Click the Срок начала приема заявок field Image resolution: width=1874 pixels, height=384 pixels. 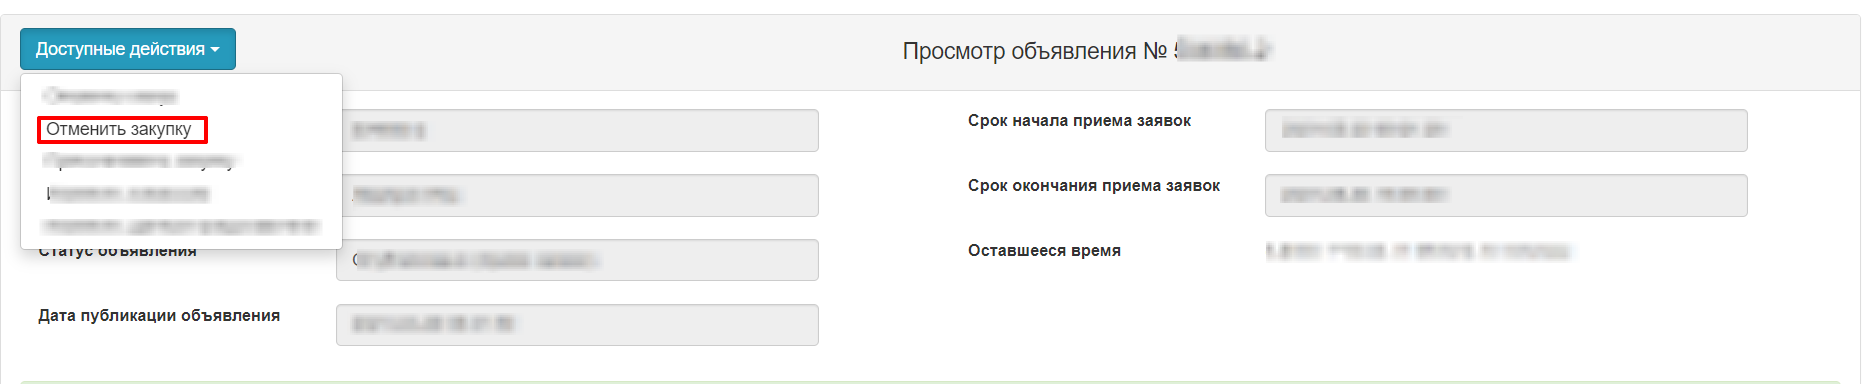pos(1506,130)
